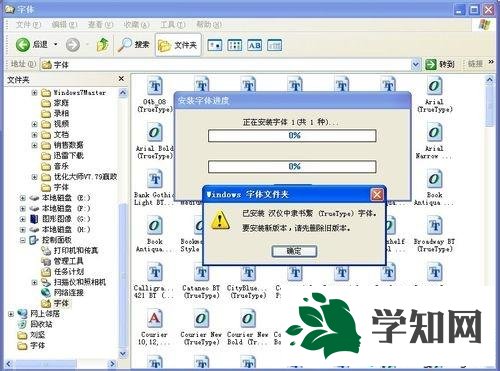Click the upper installation progress bar

(292, 135)
